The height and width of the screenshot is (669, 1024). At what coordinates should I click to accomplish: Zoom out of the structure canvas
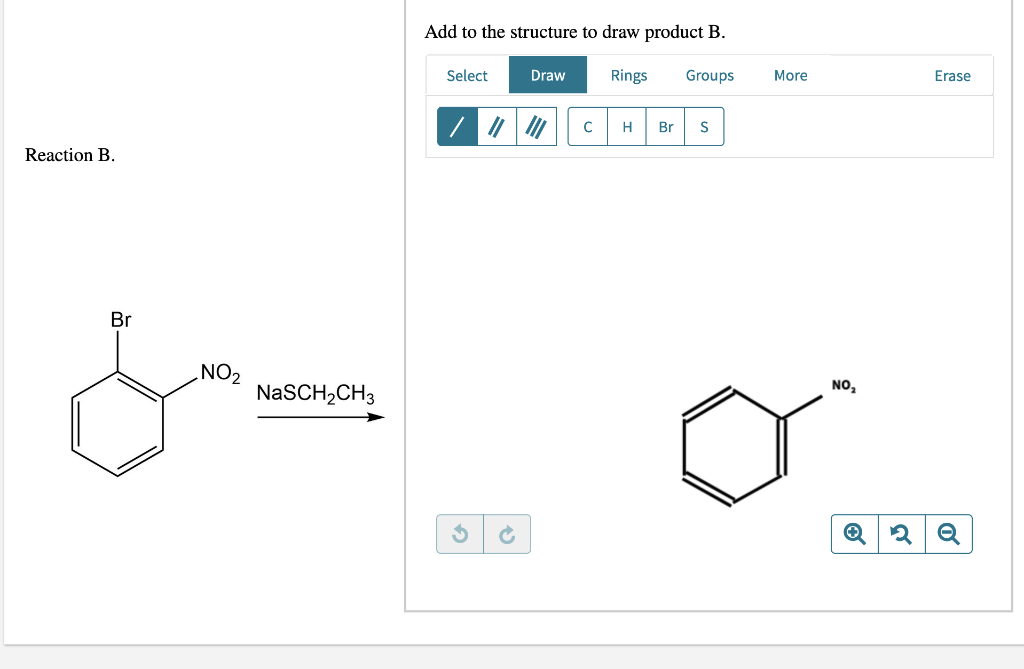coord(948,533)
